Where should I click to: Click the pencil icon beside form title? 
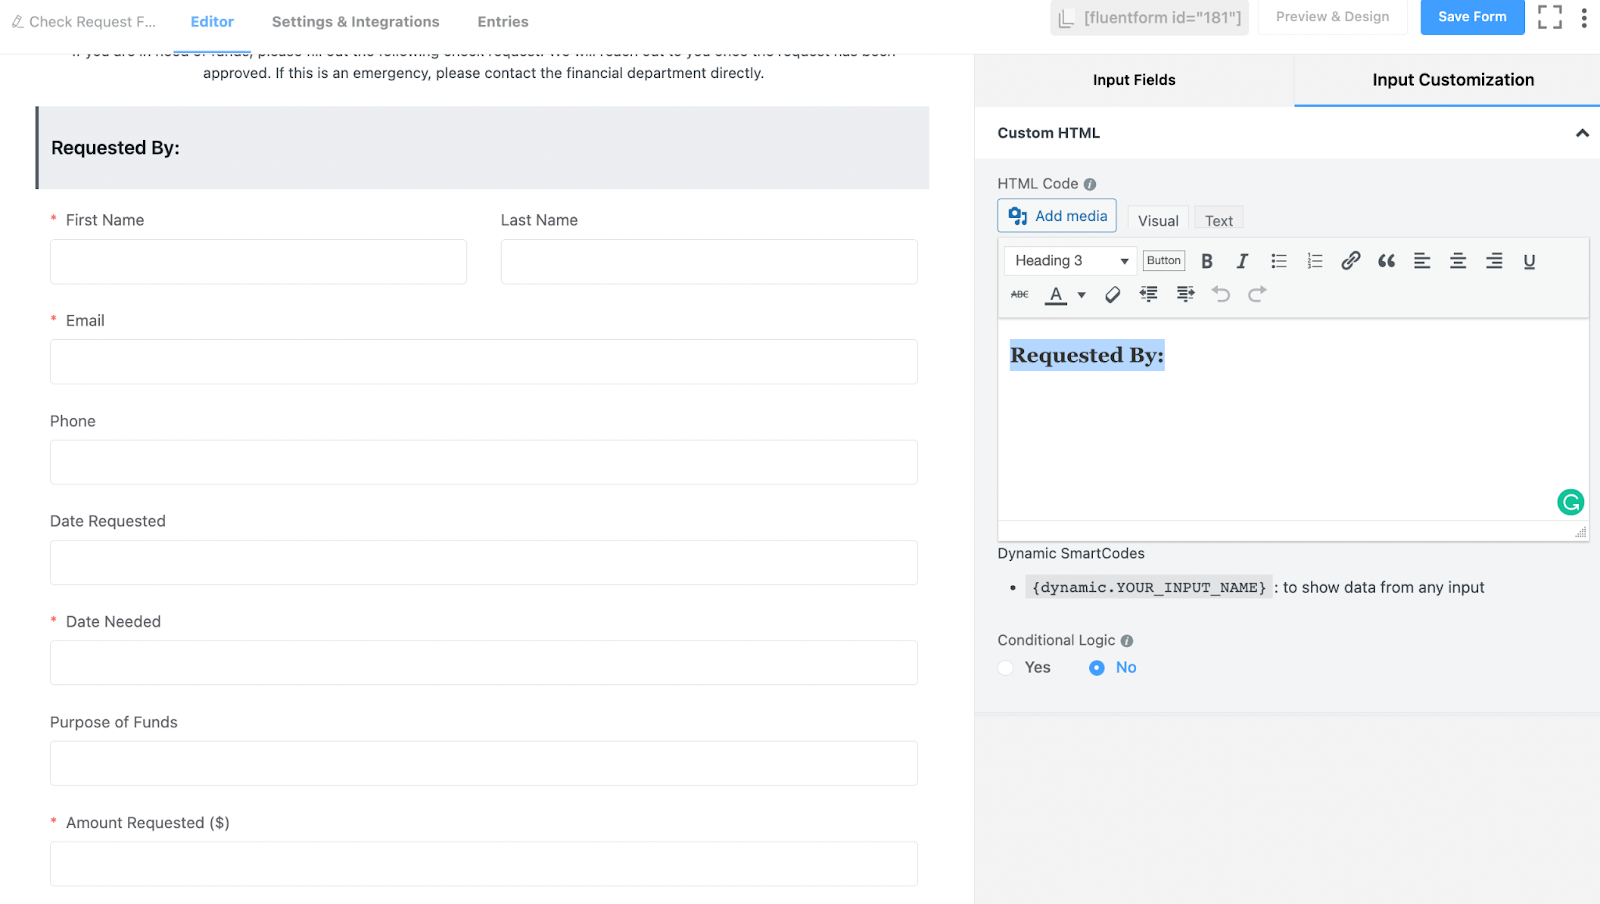(x=17, y=21)
